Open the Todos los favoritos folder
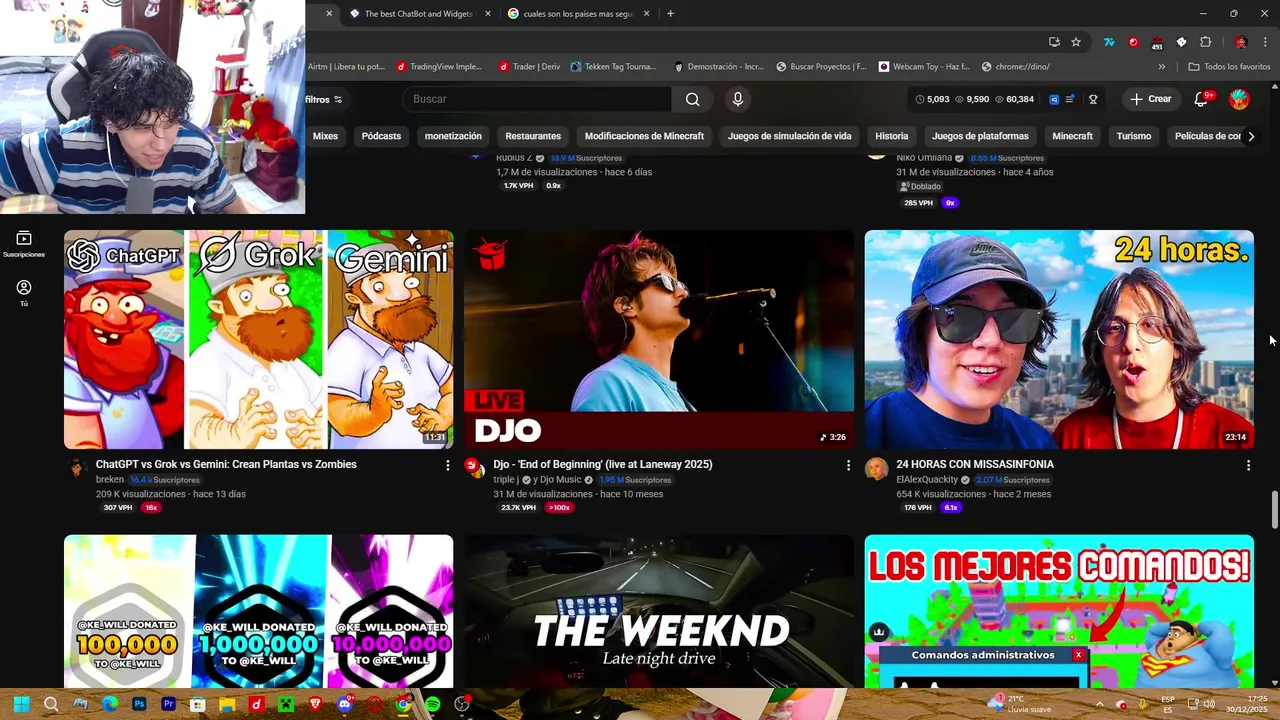Image resolution: width=1280 pixels, height=720 pixels. click(x=1229, y=67)
